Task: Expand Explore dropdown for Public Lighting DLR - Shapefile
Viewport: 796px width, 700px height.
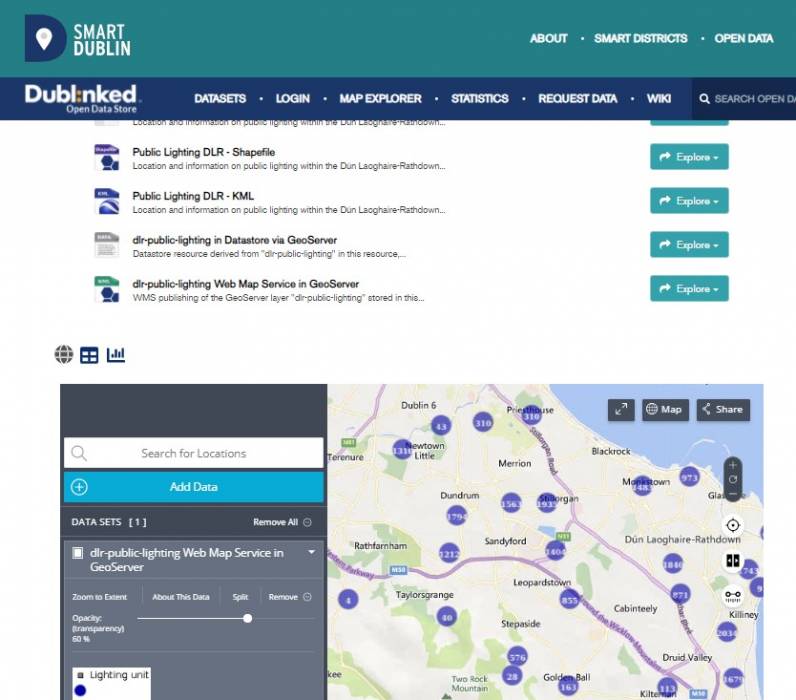Action: click(x=689, y=157)
